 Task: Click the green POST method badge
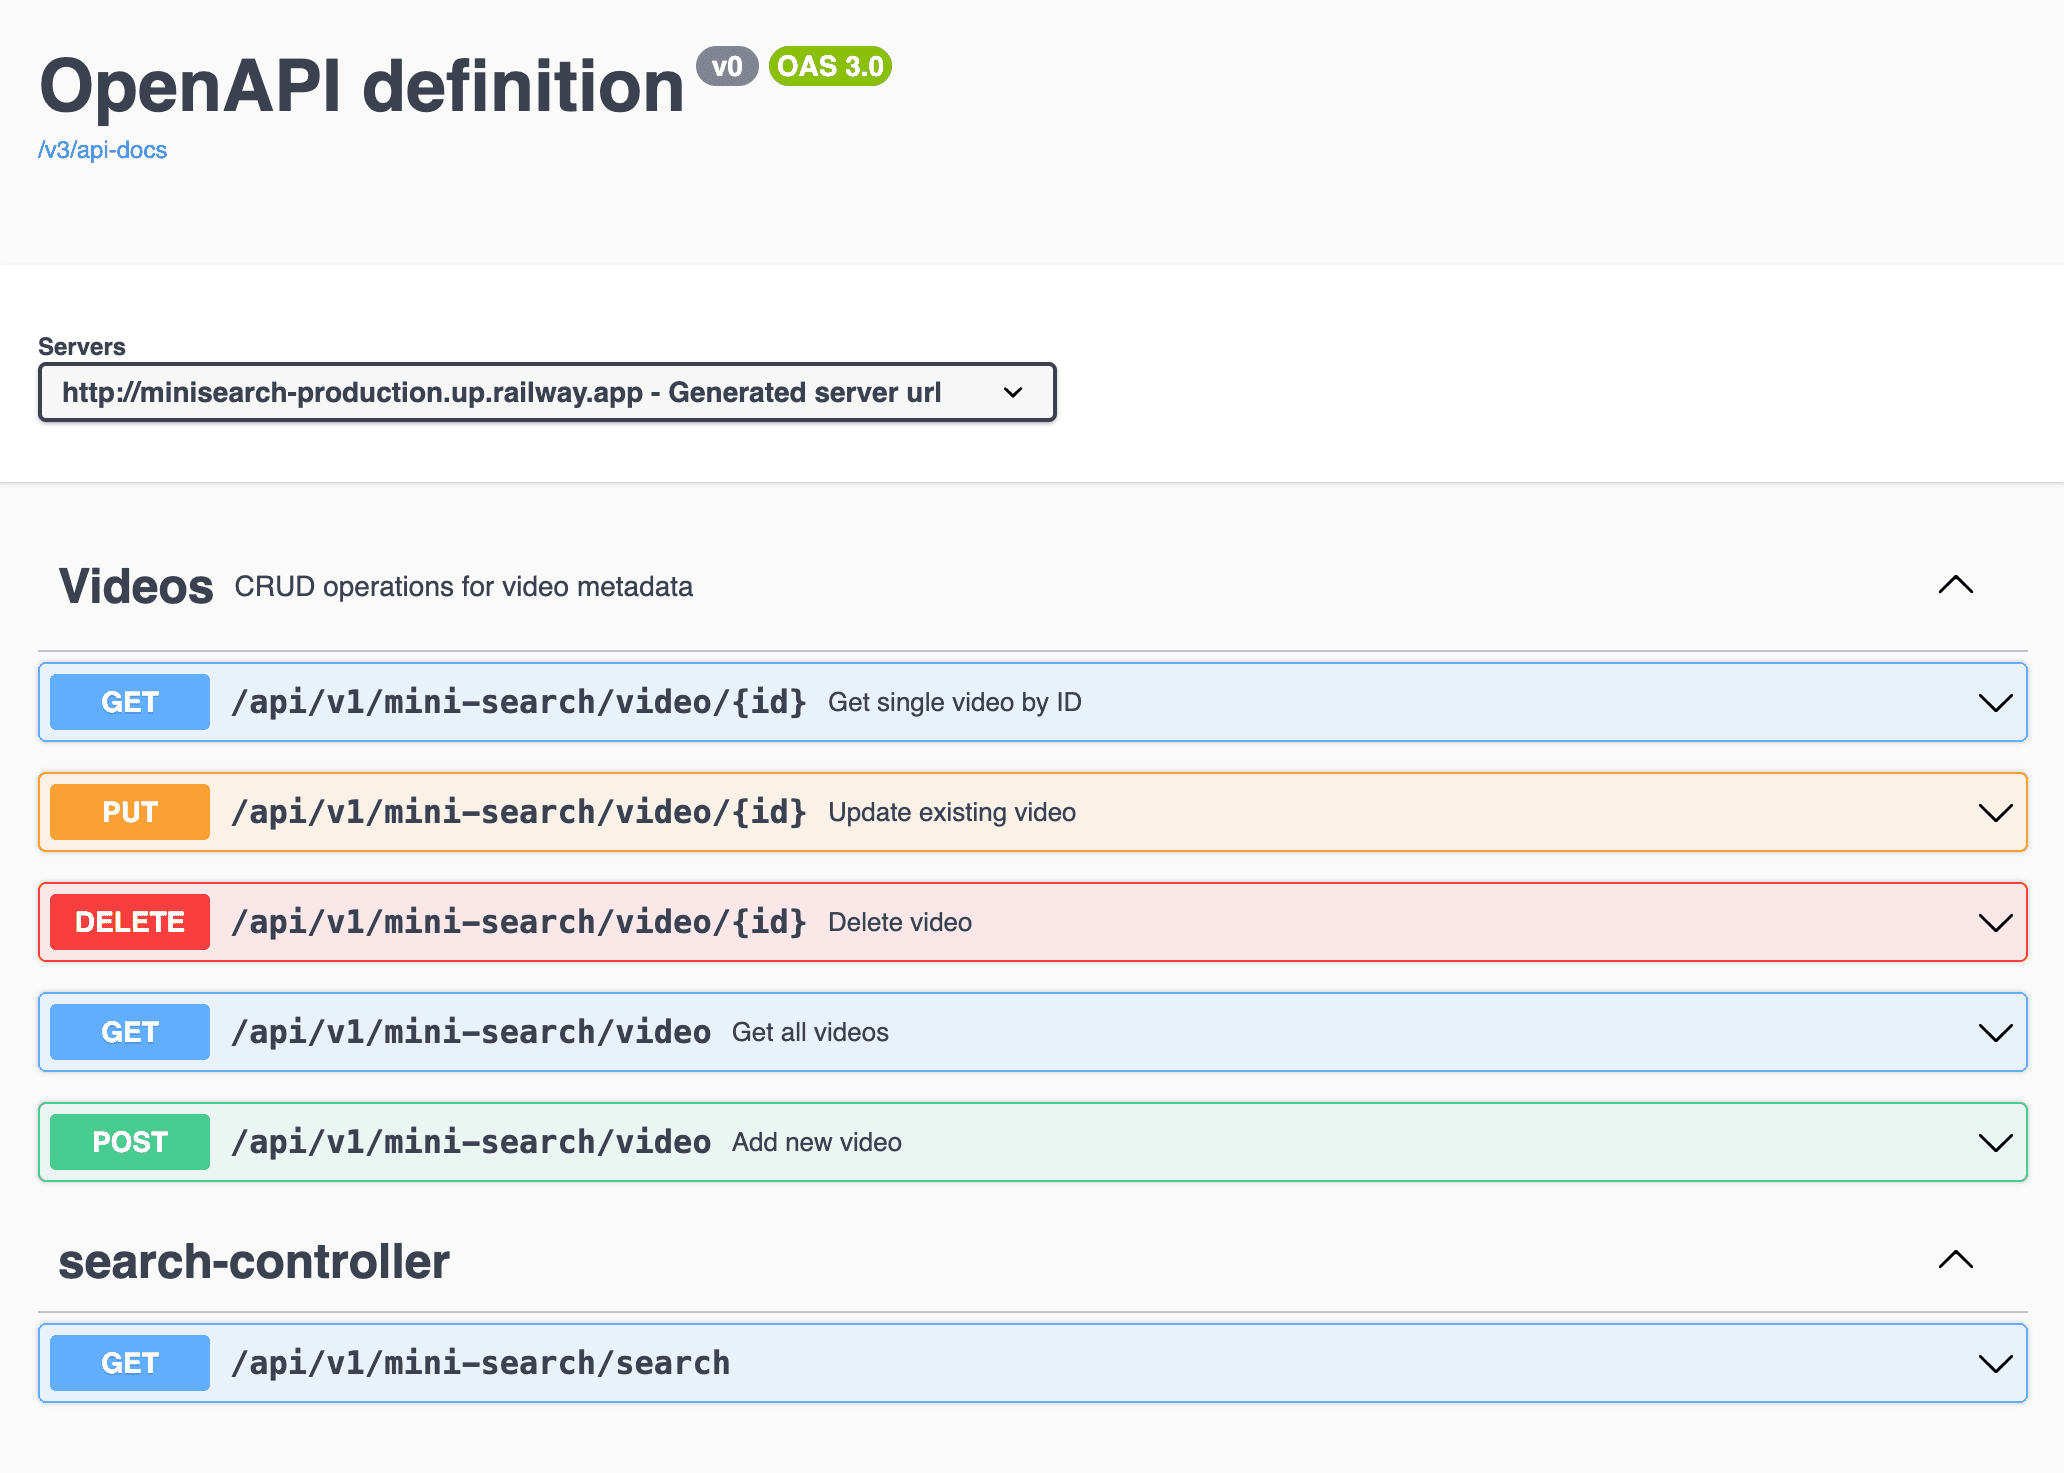coord(130,1142)
